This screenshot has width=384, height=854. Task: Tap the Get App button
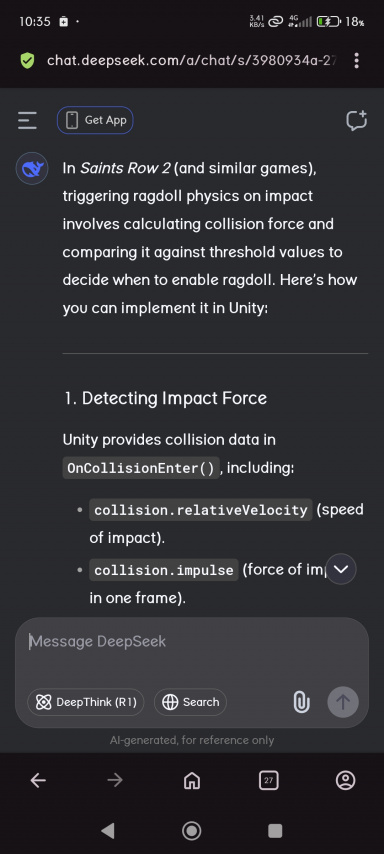pyautogui.click(x=95, y=120)
